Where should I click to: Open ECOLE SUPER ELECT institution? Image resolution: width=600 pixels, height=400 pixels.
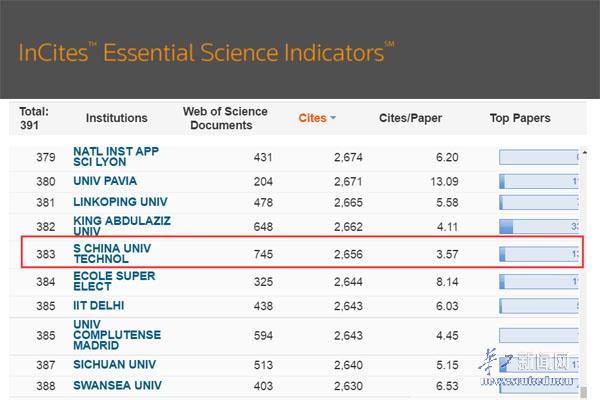click(x=114, y=282)
